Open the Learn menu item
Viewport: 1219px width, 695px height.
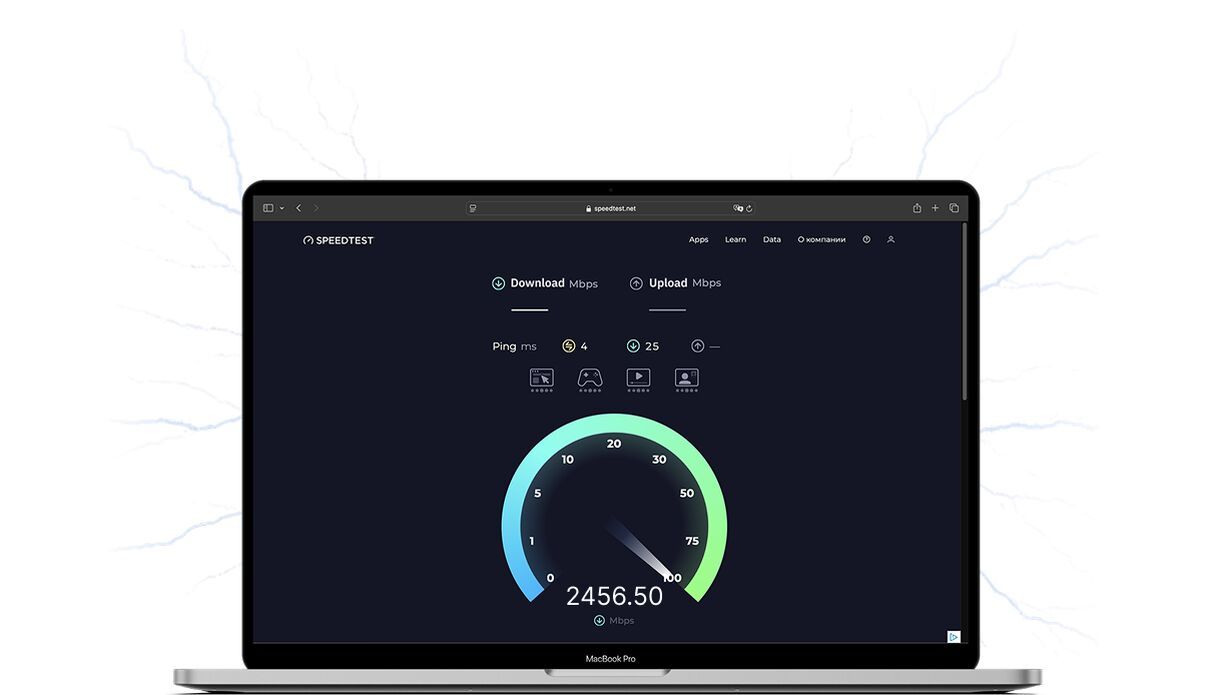735,240
